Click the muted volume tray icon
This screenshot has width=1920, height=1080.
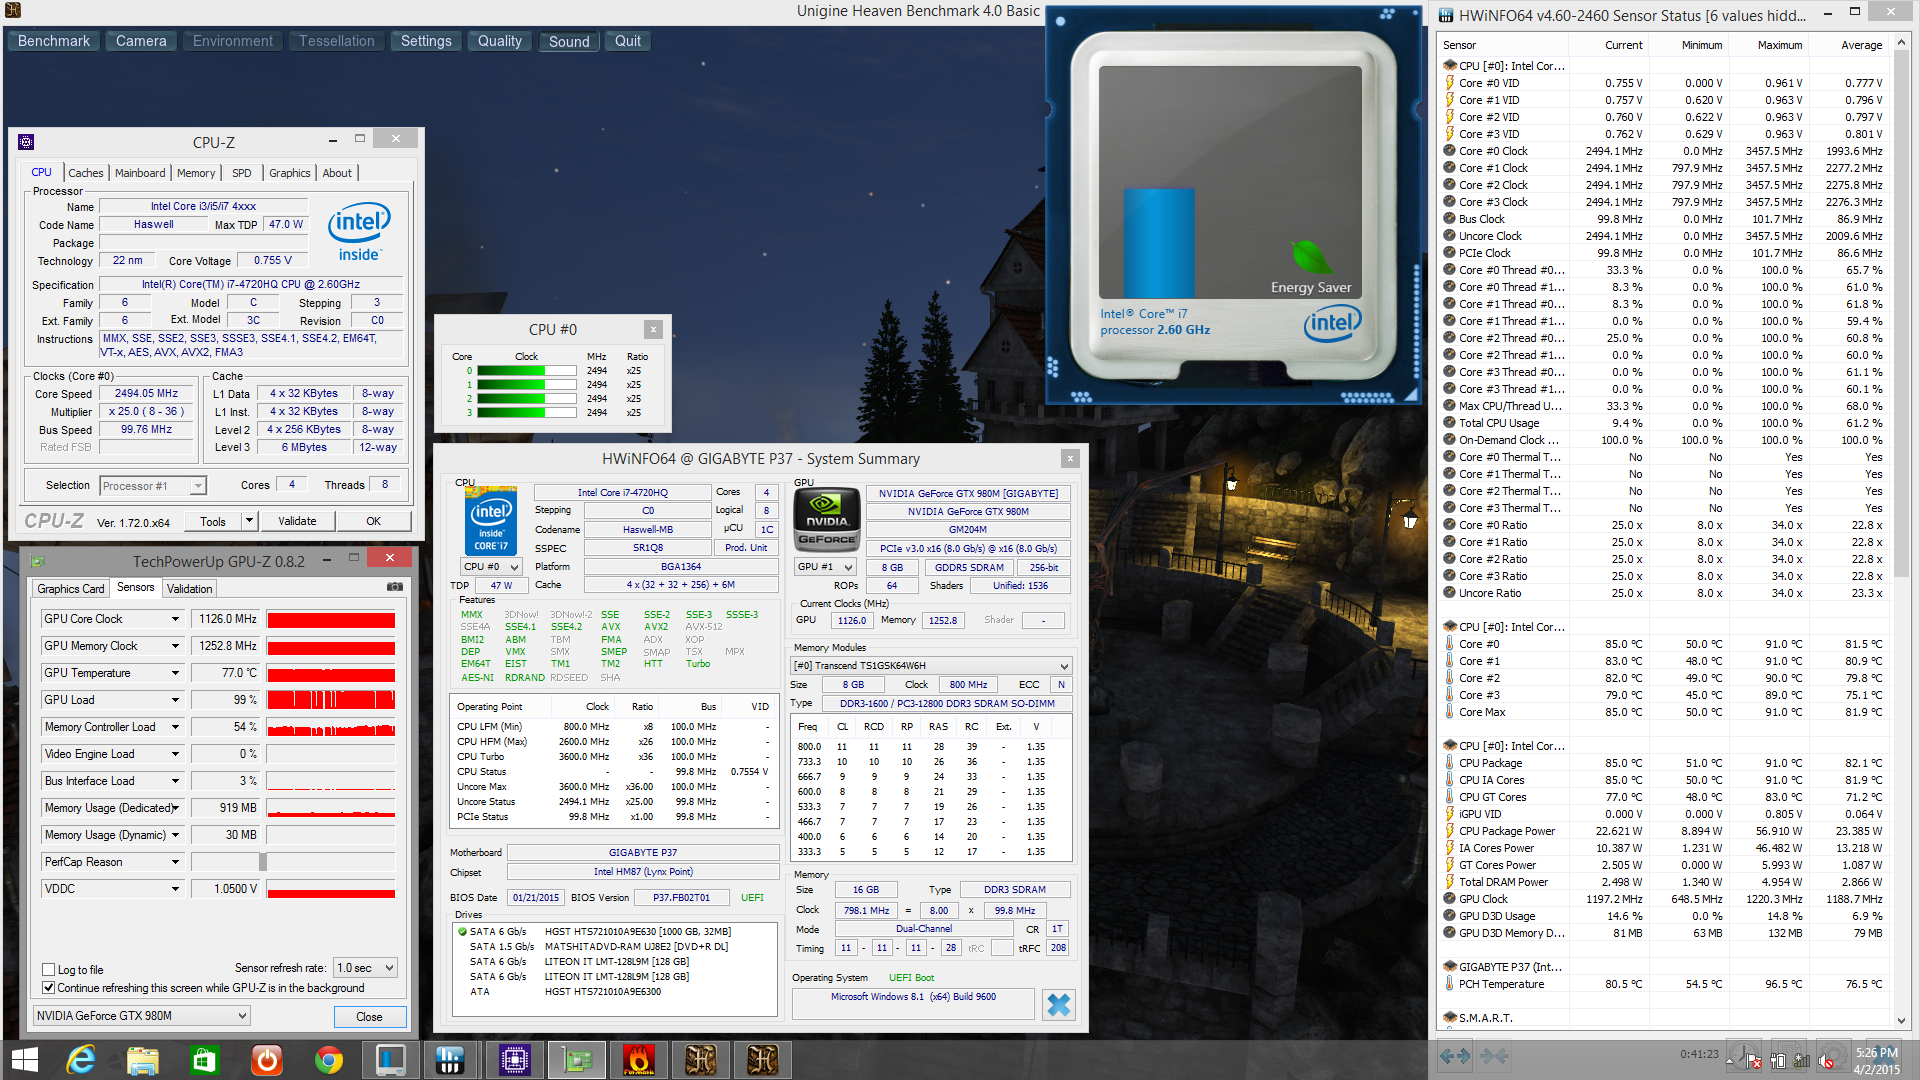click(1826, 1061)
